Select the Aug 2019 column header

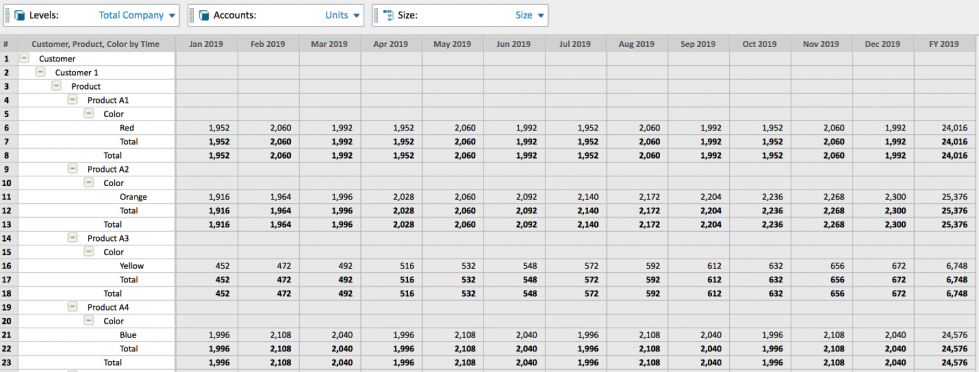(637, 44)
